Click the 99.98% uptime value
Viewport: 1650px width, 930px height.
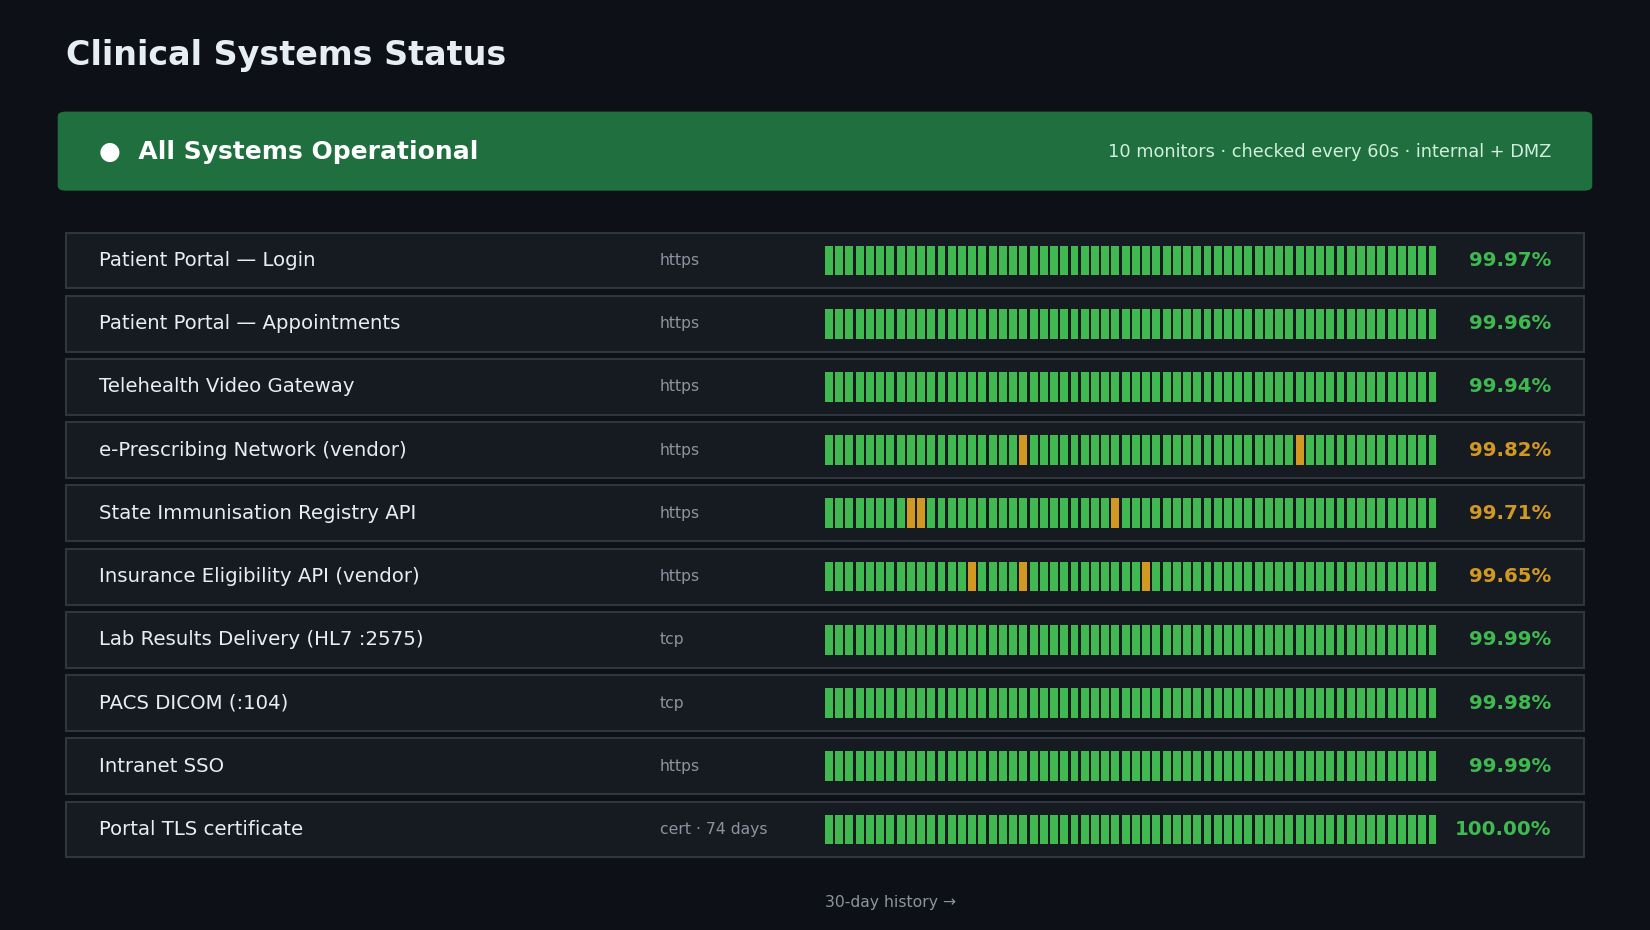pos(1510,703)
